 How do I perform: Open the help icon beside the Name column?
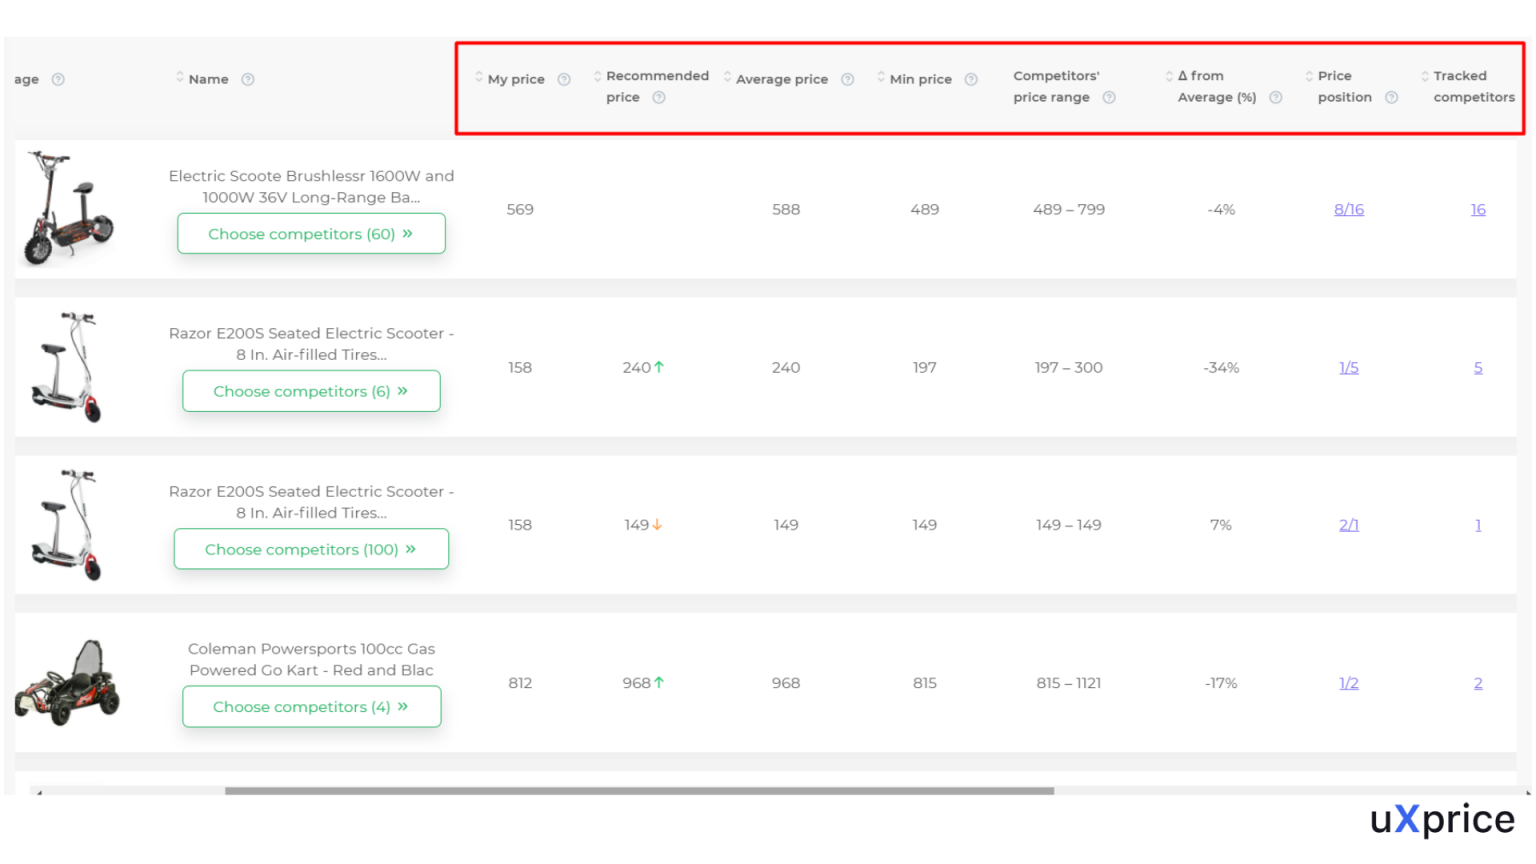click(x=248, y=79)
